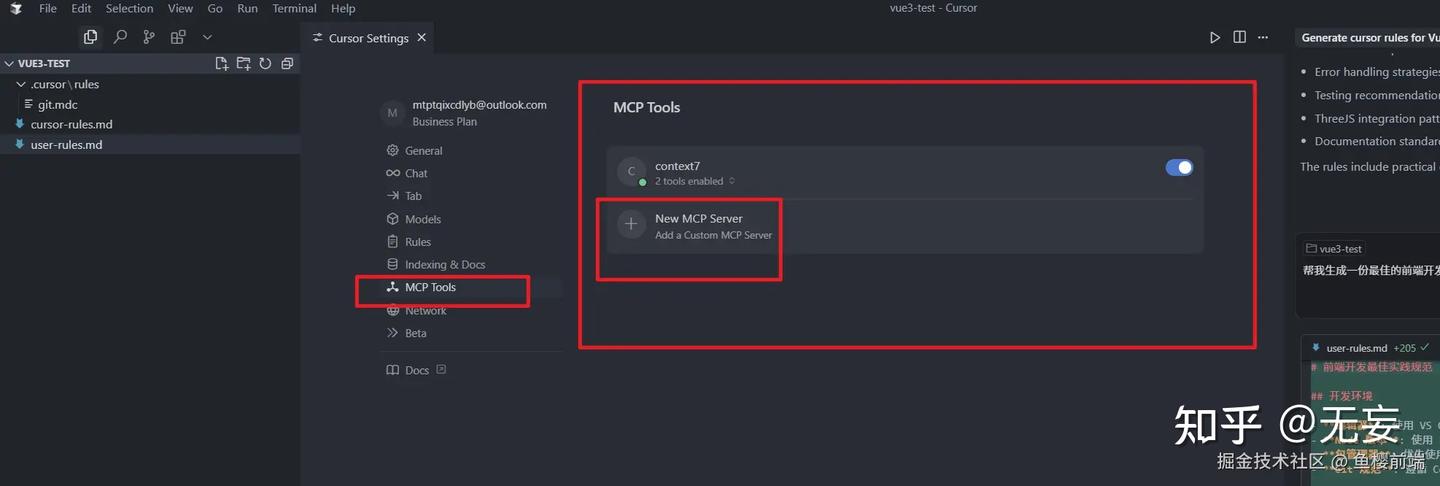Collapse the VUE3-TEST explorer section
1440x486 pixels.
[x=10, y=64]
